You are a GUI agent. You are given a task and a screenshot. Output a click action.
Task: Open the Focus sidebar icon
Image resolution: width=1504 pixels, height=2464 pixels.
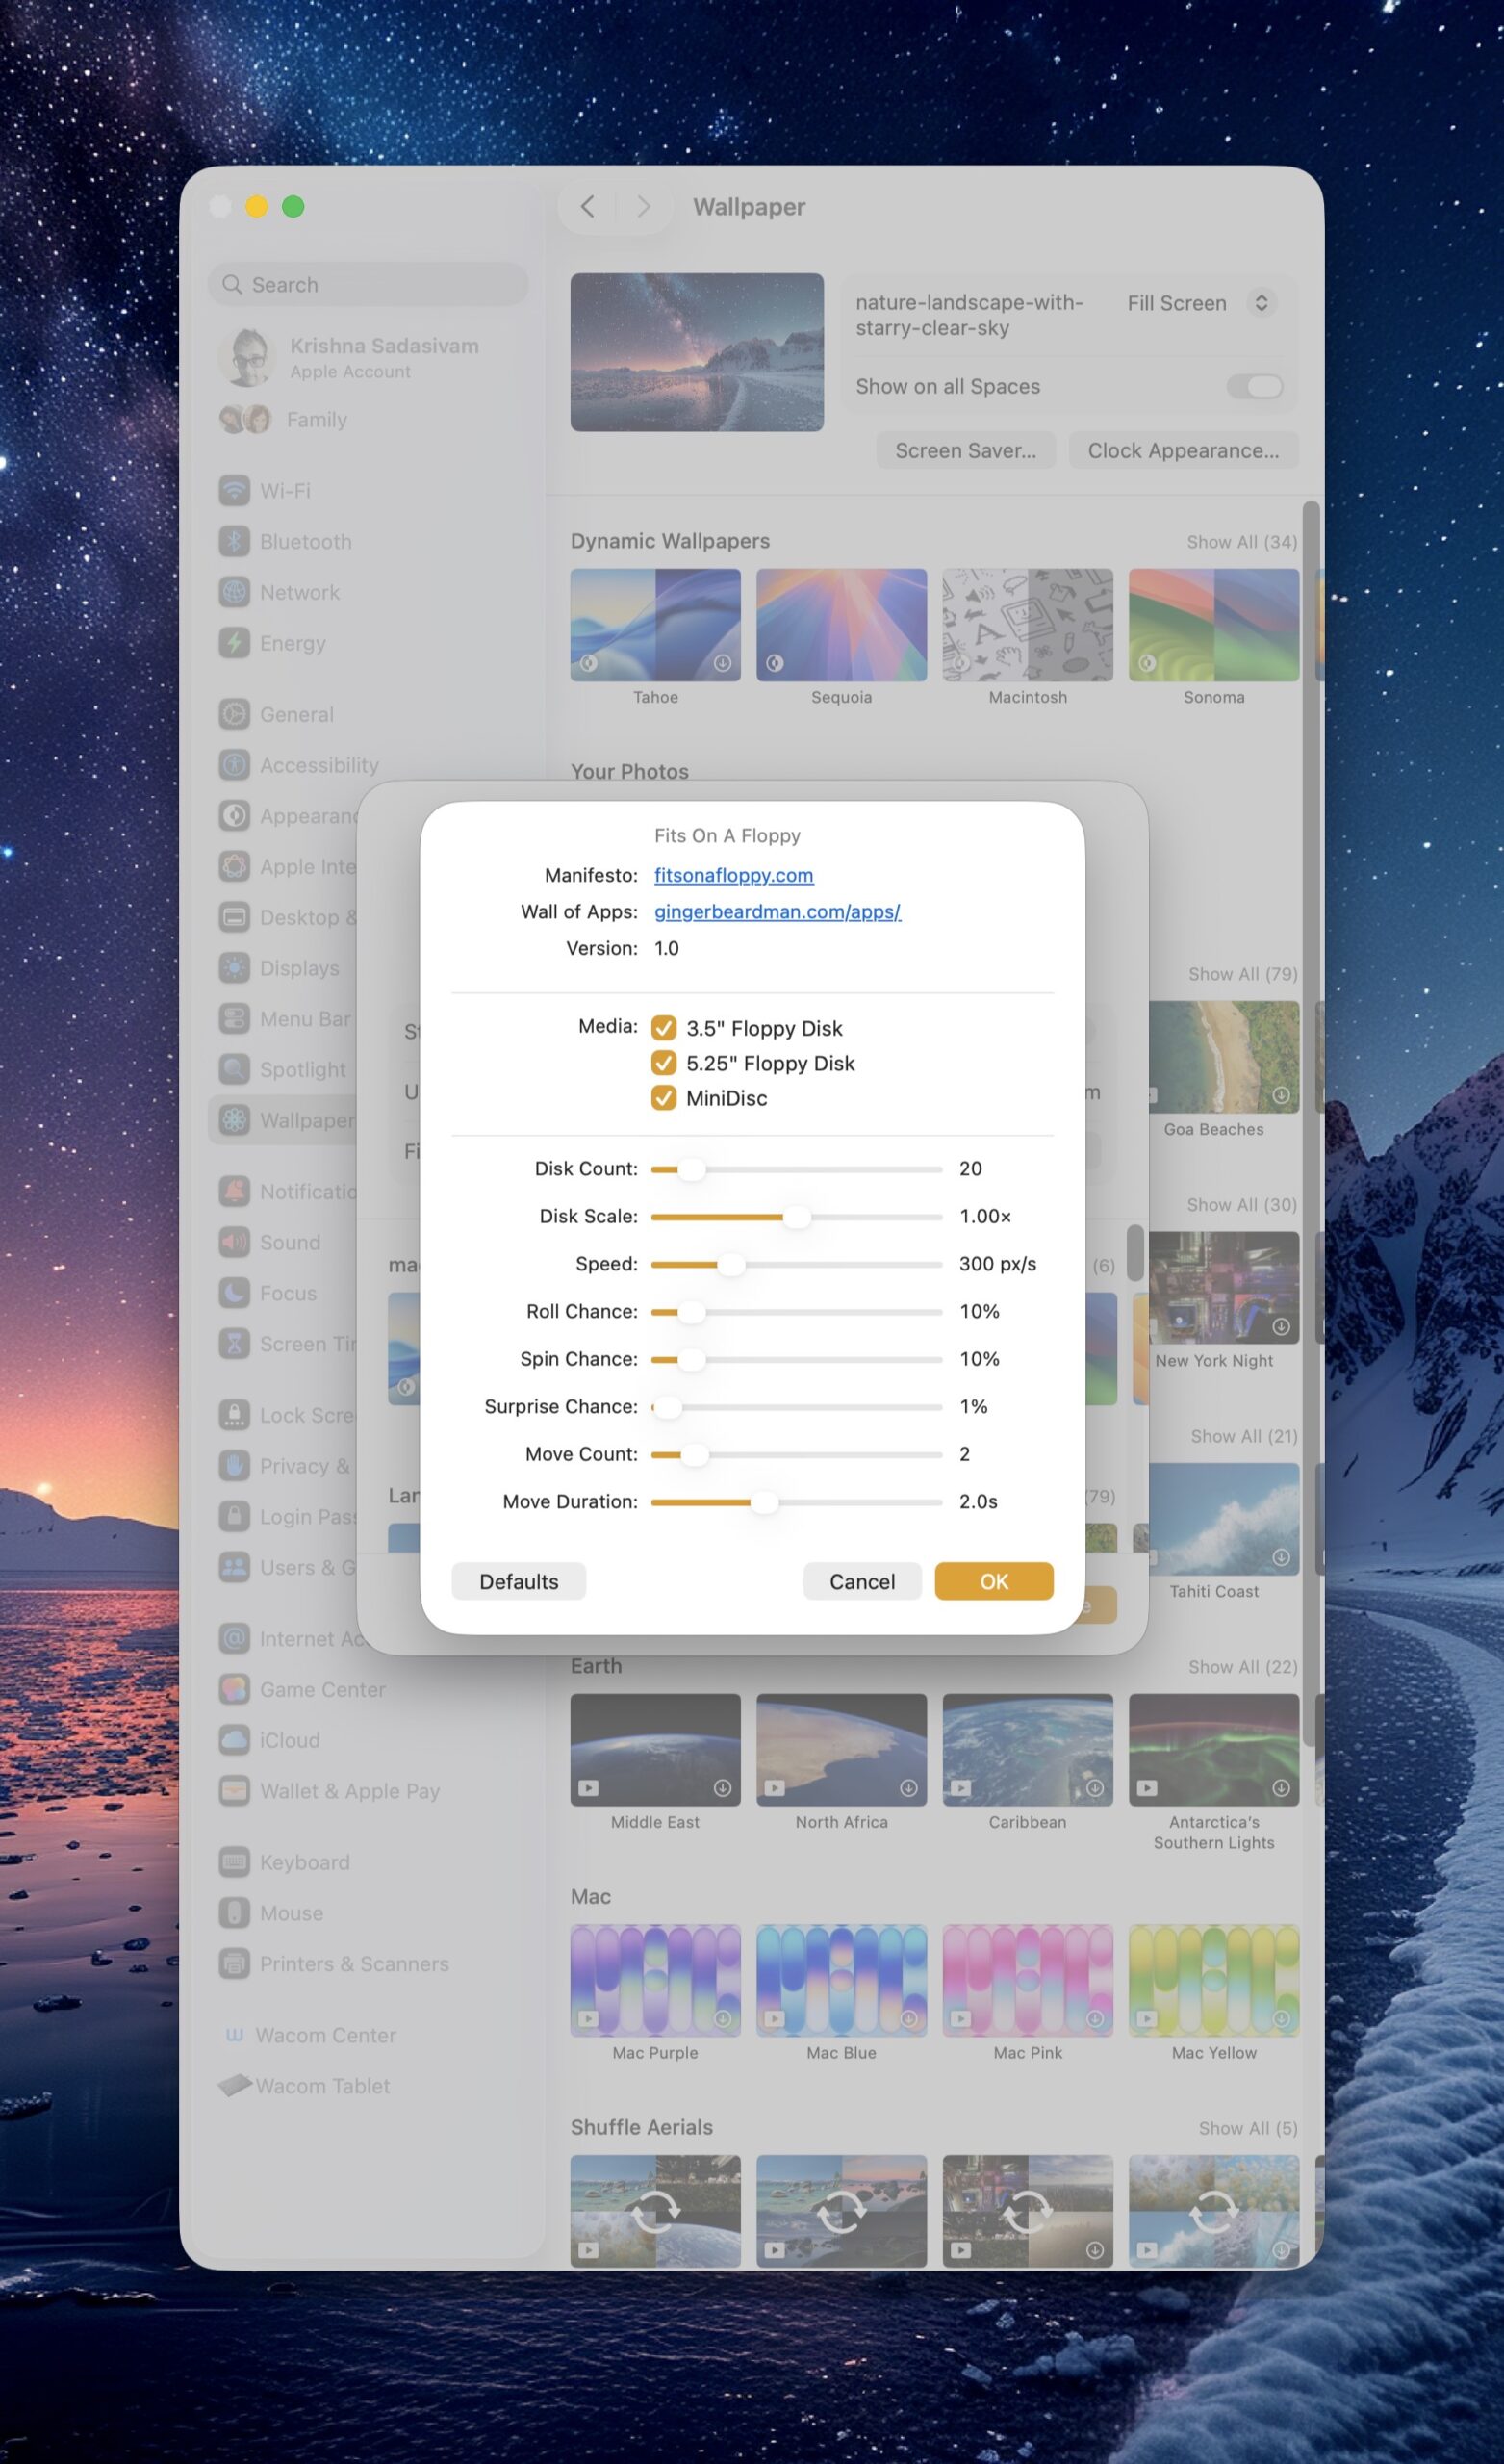tap(234, 1293)
